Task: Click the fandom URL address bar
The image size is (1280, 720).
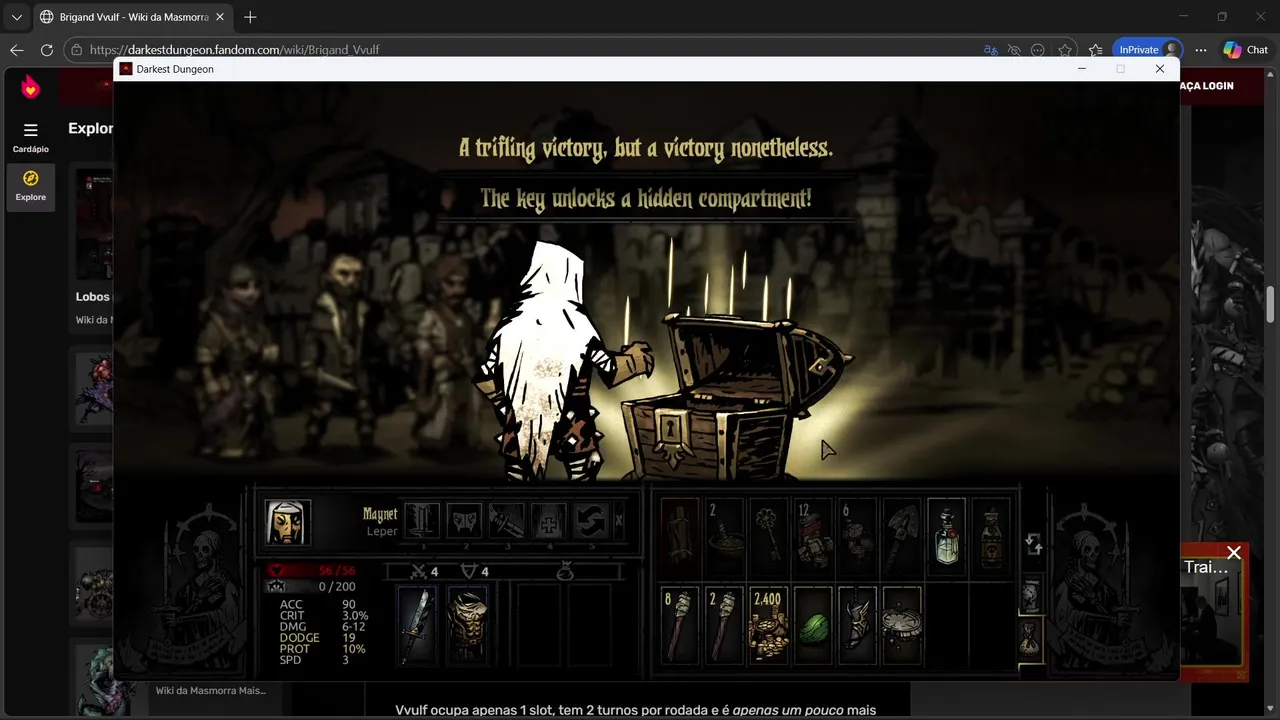Action: point(520,50)
